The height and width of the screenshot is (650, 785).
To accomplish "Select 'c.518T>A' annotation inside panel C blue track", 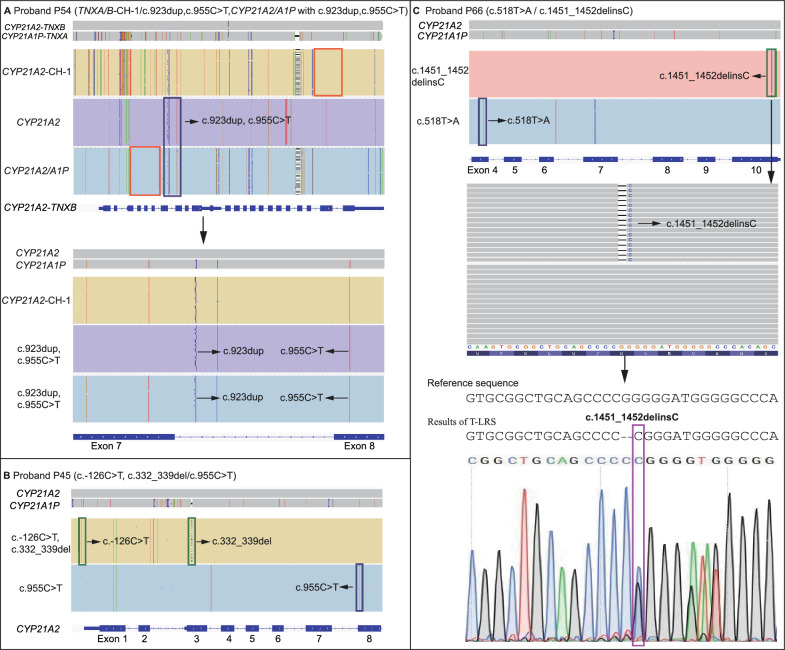I will [x=529, y=121].
